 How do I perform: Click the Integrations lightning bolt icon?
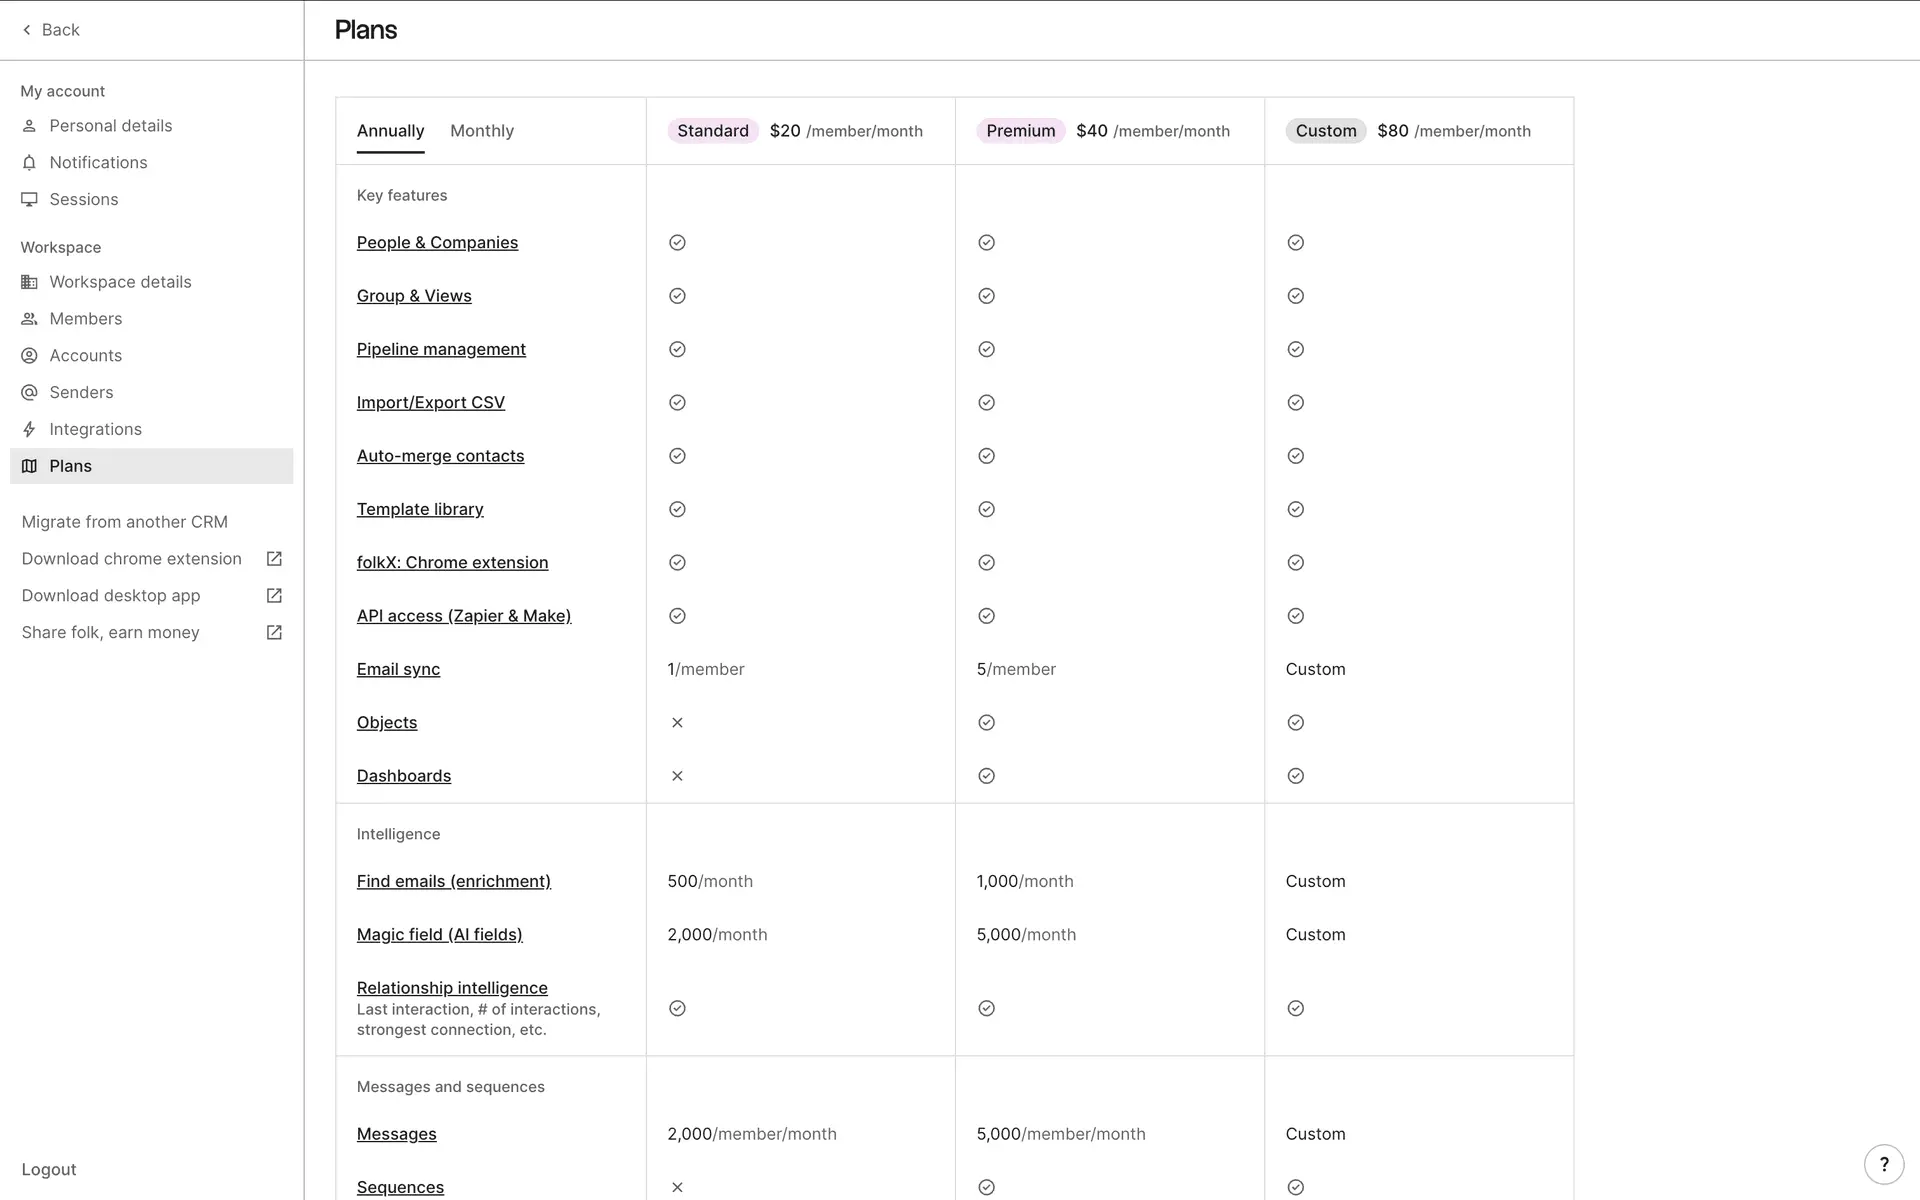29,430
